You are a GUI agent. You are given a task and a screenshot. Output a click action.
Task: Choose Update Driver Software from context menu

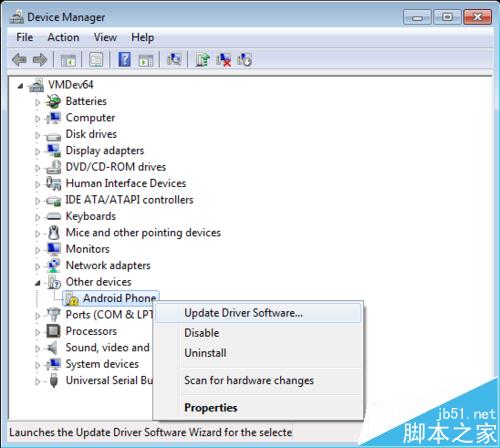click(258, 313)
